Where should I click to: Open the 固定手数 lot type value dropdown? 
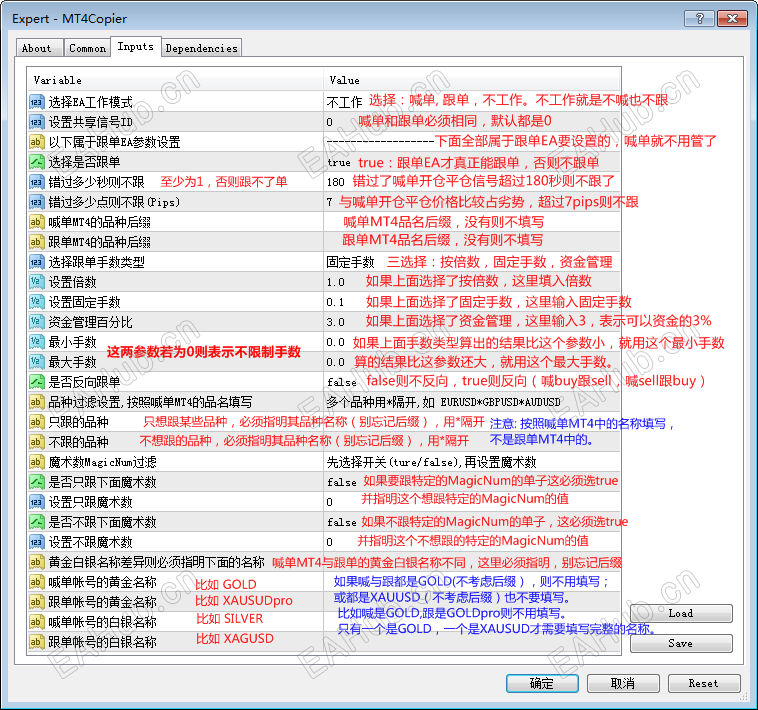click(x=350, y=262)
